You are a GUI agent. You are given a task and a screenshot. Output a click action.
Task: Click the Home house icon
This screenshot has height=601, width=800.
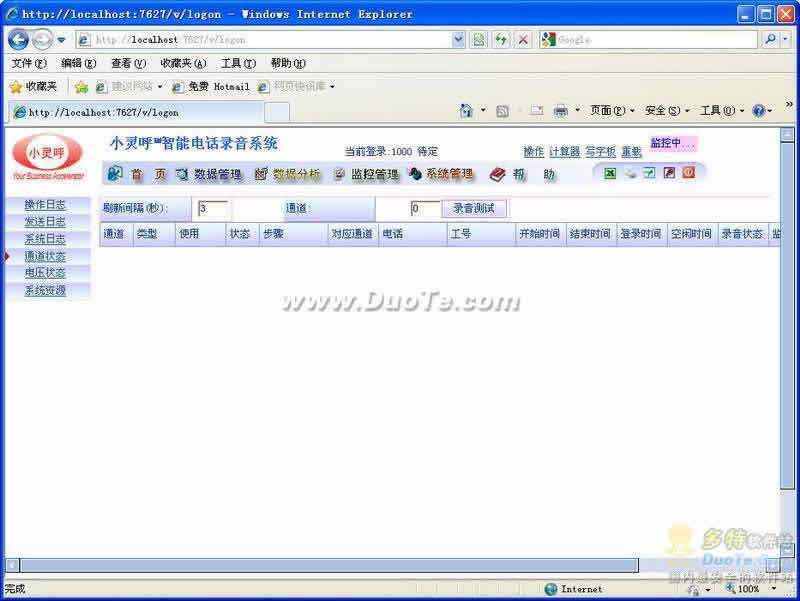point(466,111)
